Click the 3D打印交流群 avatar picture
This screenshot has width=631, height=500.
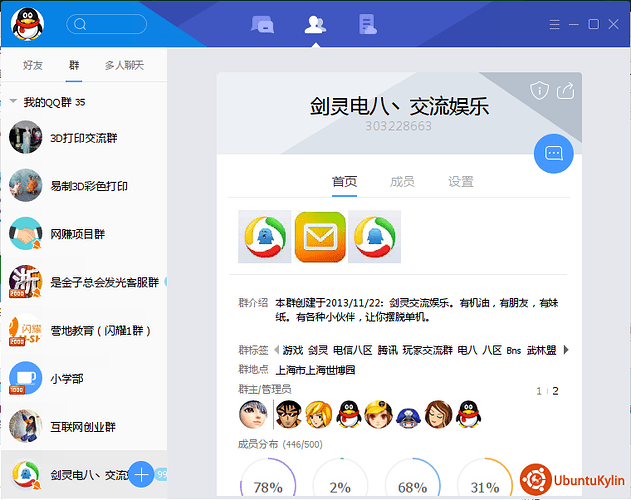[x=25, y=137]
